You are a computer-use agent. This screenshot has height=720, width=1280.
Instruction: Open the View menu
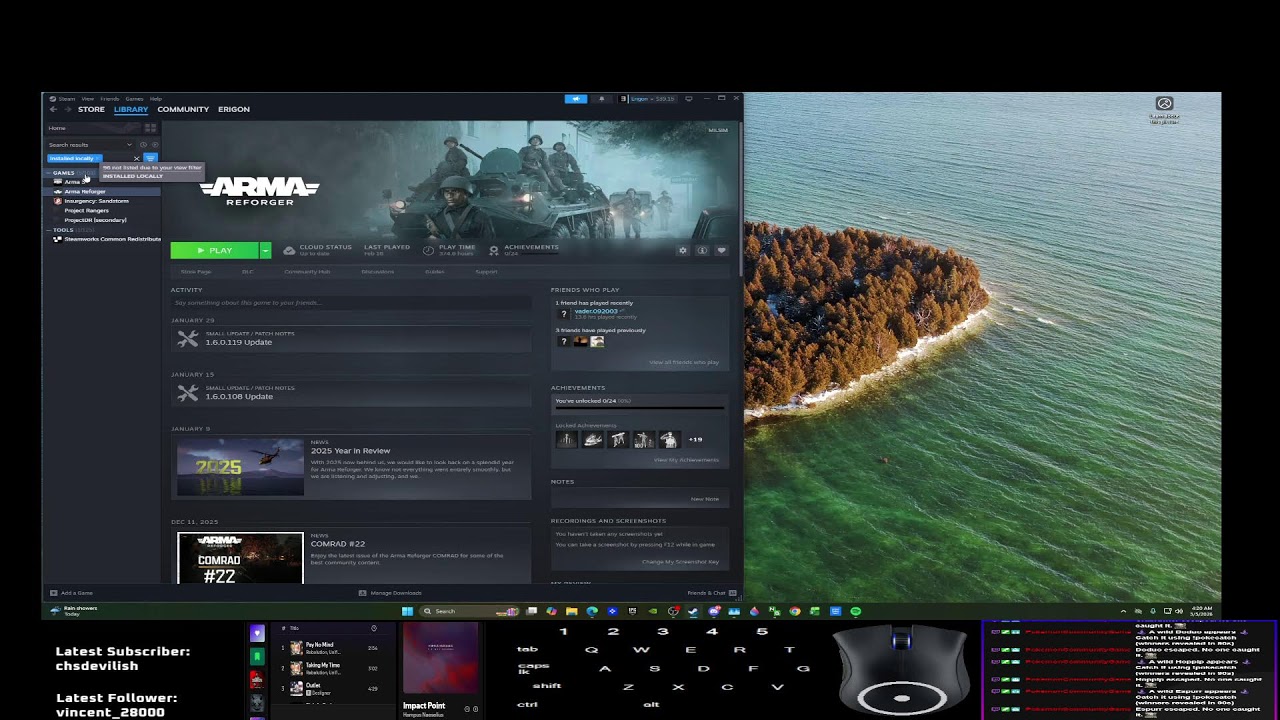coord(88,99)
